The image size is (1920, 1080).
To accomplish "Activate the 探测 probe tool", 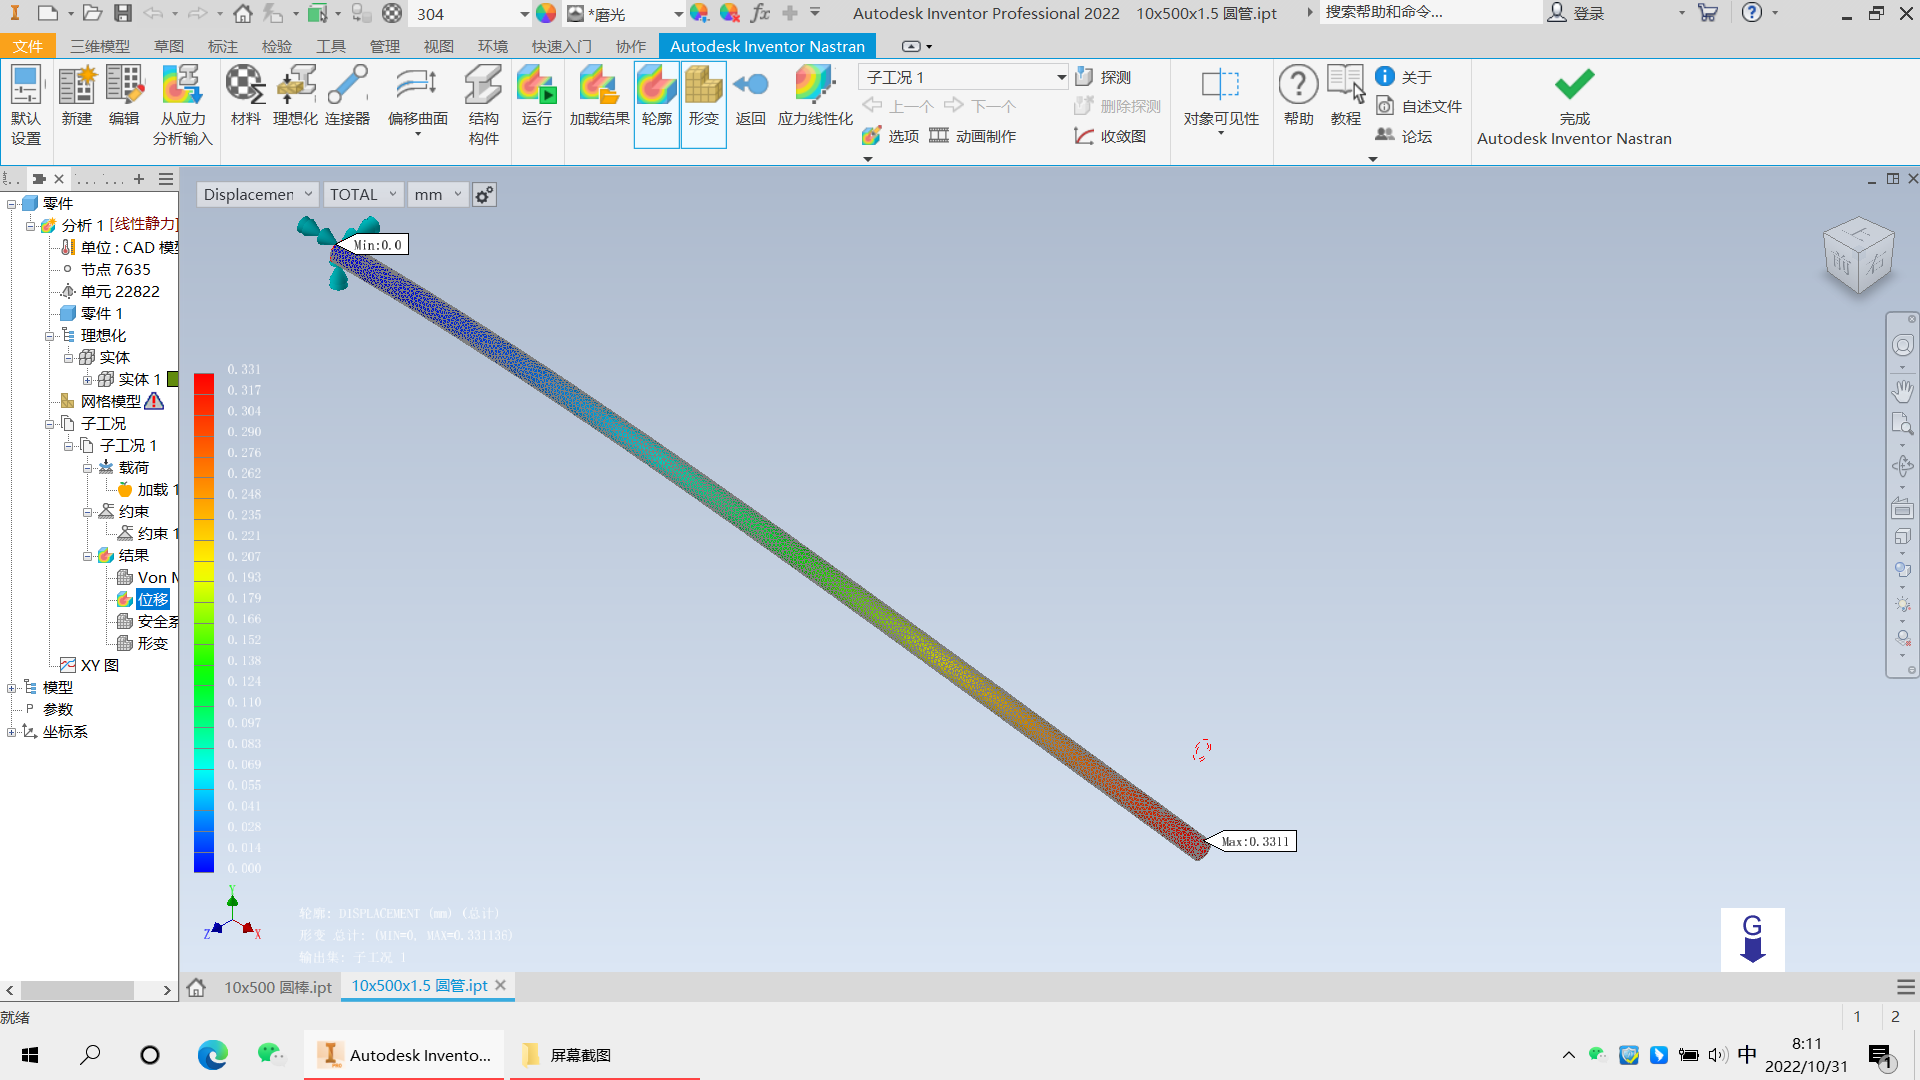I will (1103, 77).
